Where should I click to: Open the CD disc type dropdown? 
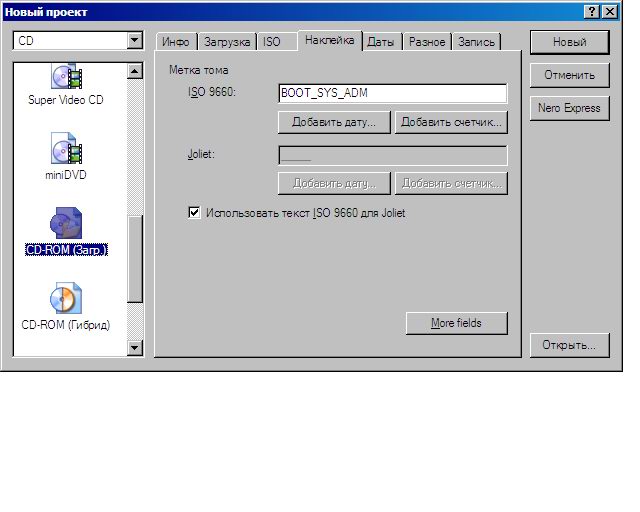[x=135, y=41]
